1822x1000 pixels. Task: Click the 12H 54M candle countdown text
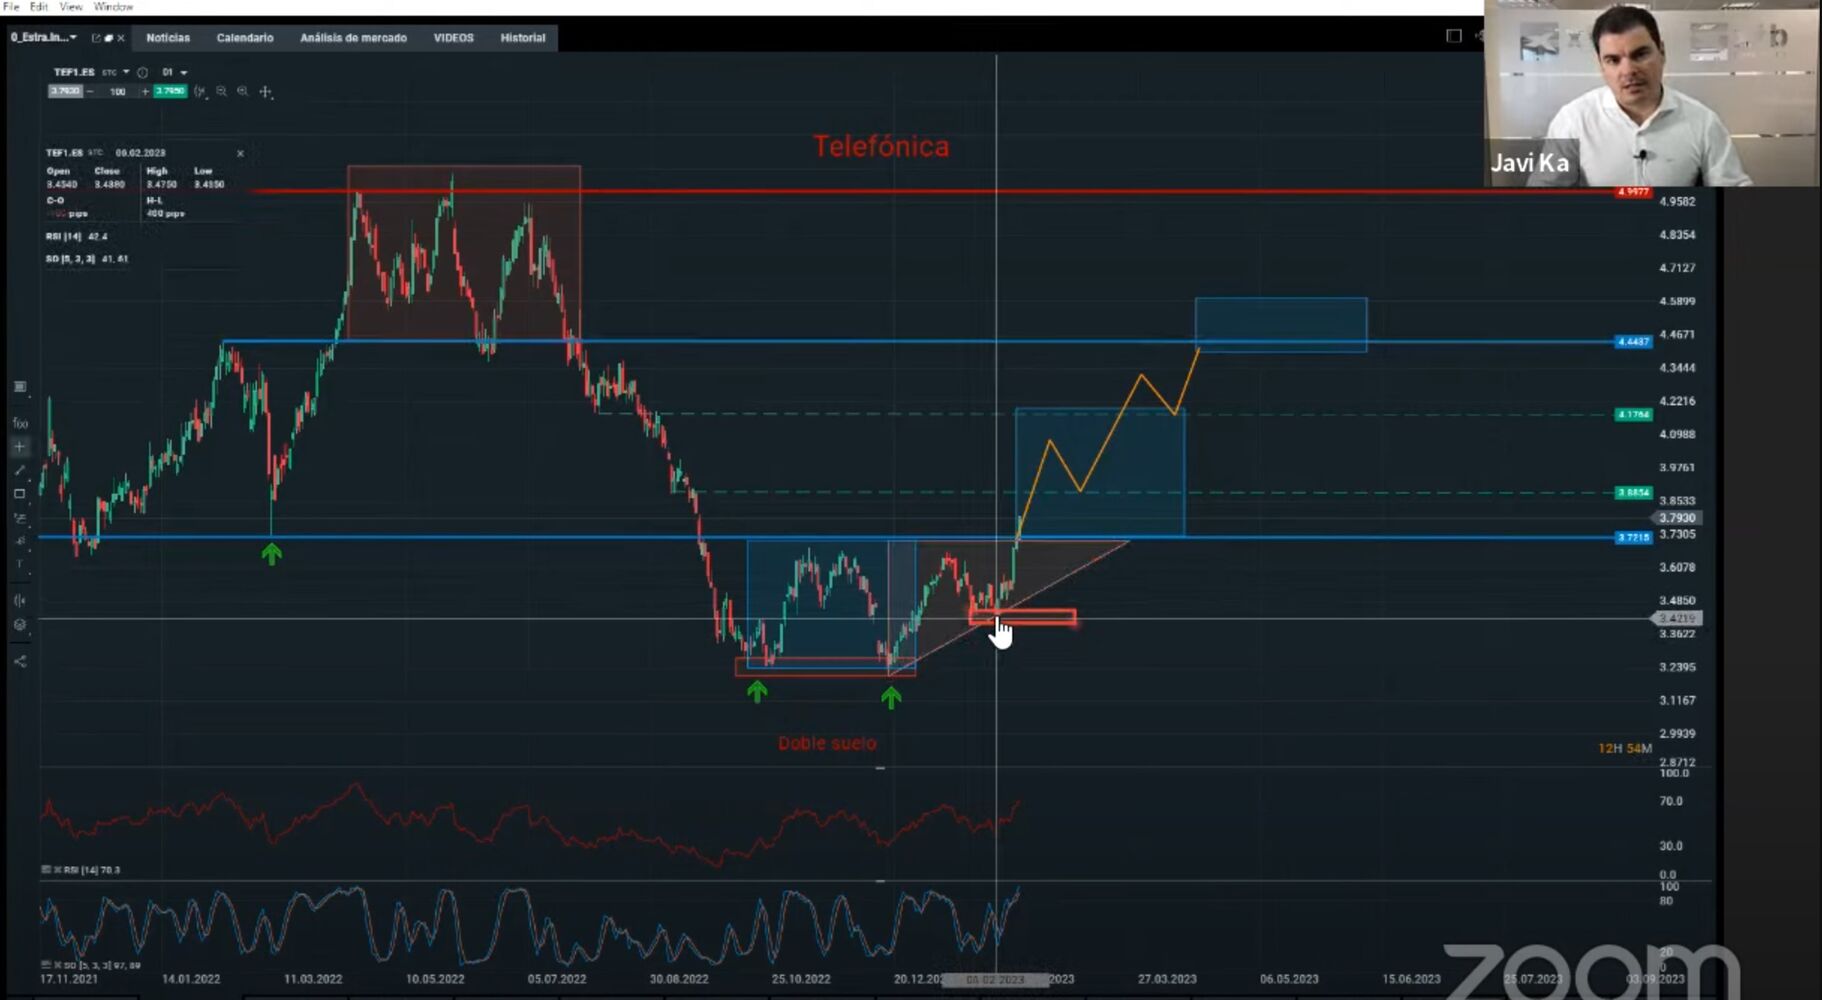[x=1625, y=748]
